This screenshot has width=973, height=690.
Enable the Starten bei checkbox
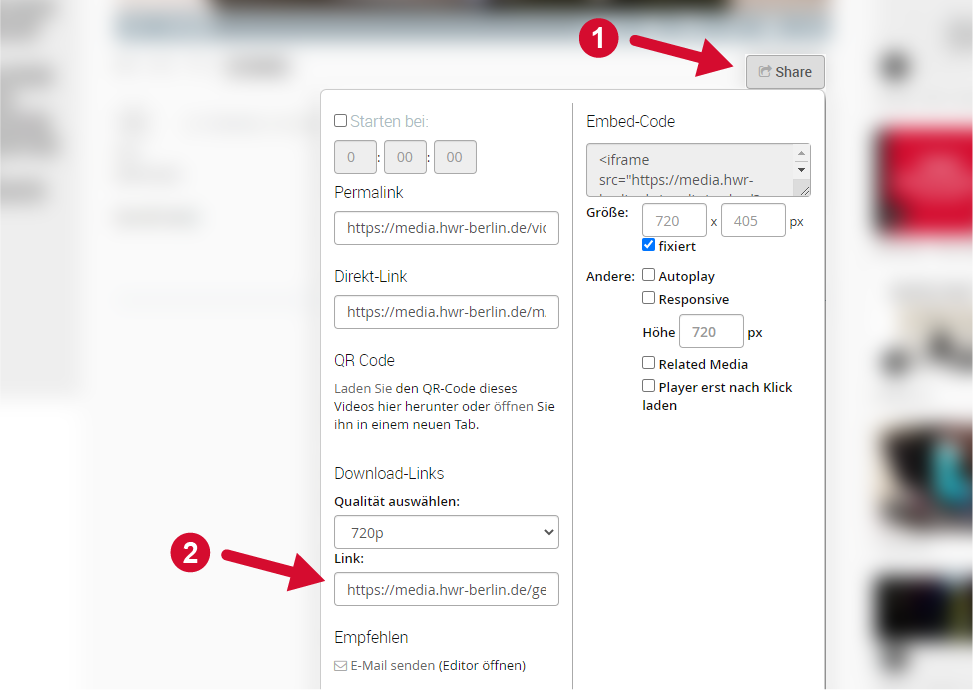(x=341, y=121)
